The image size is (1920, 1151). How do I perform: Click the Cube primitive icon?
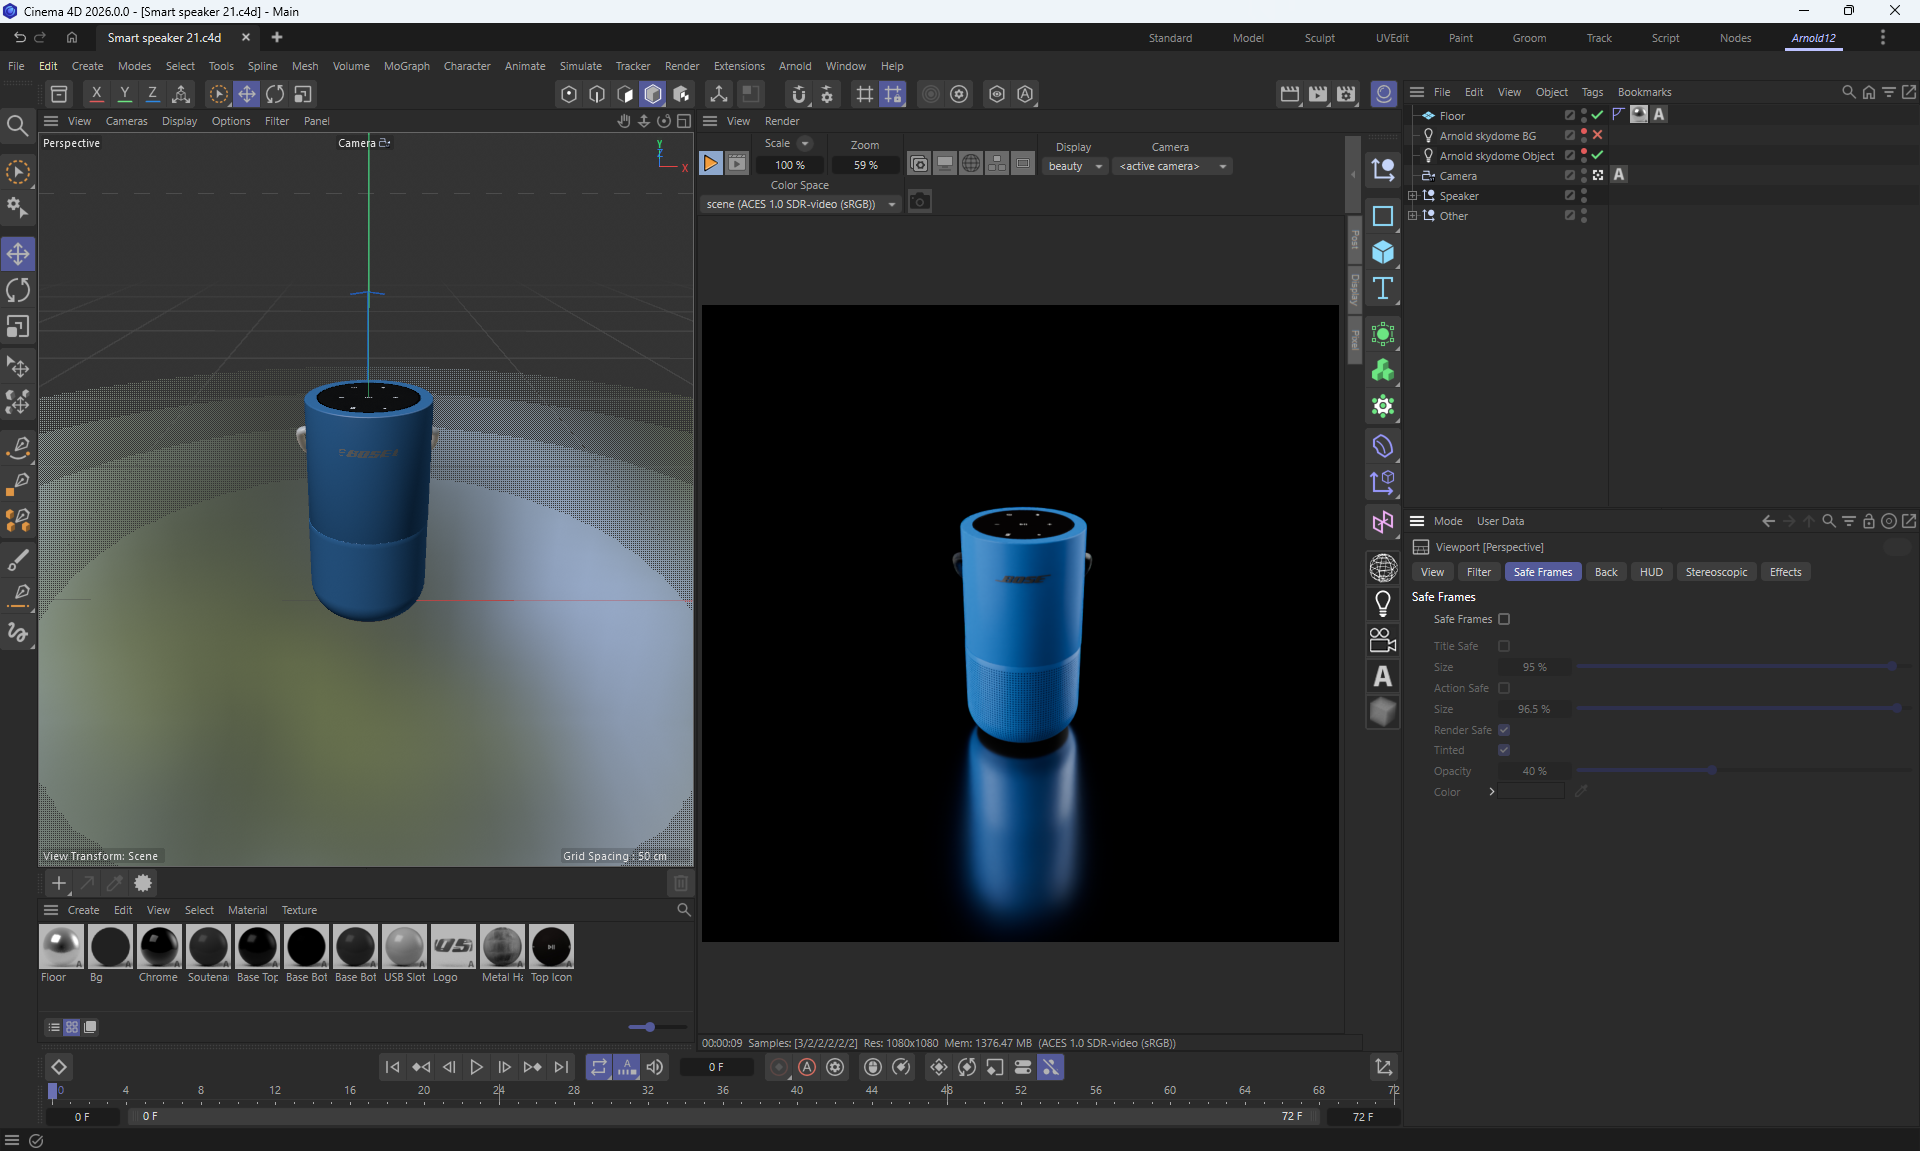click(x=1383, y=252)
